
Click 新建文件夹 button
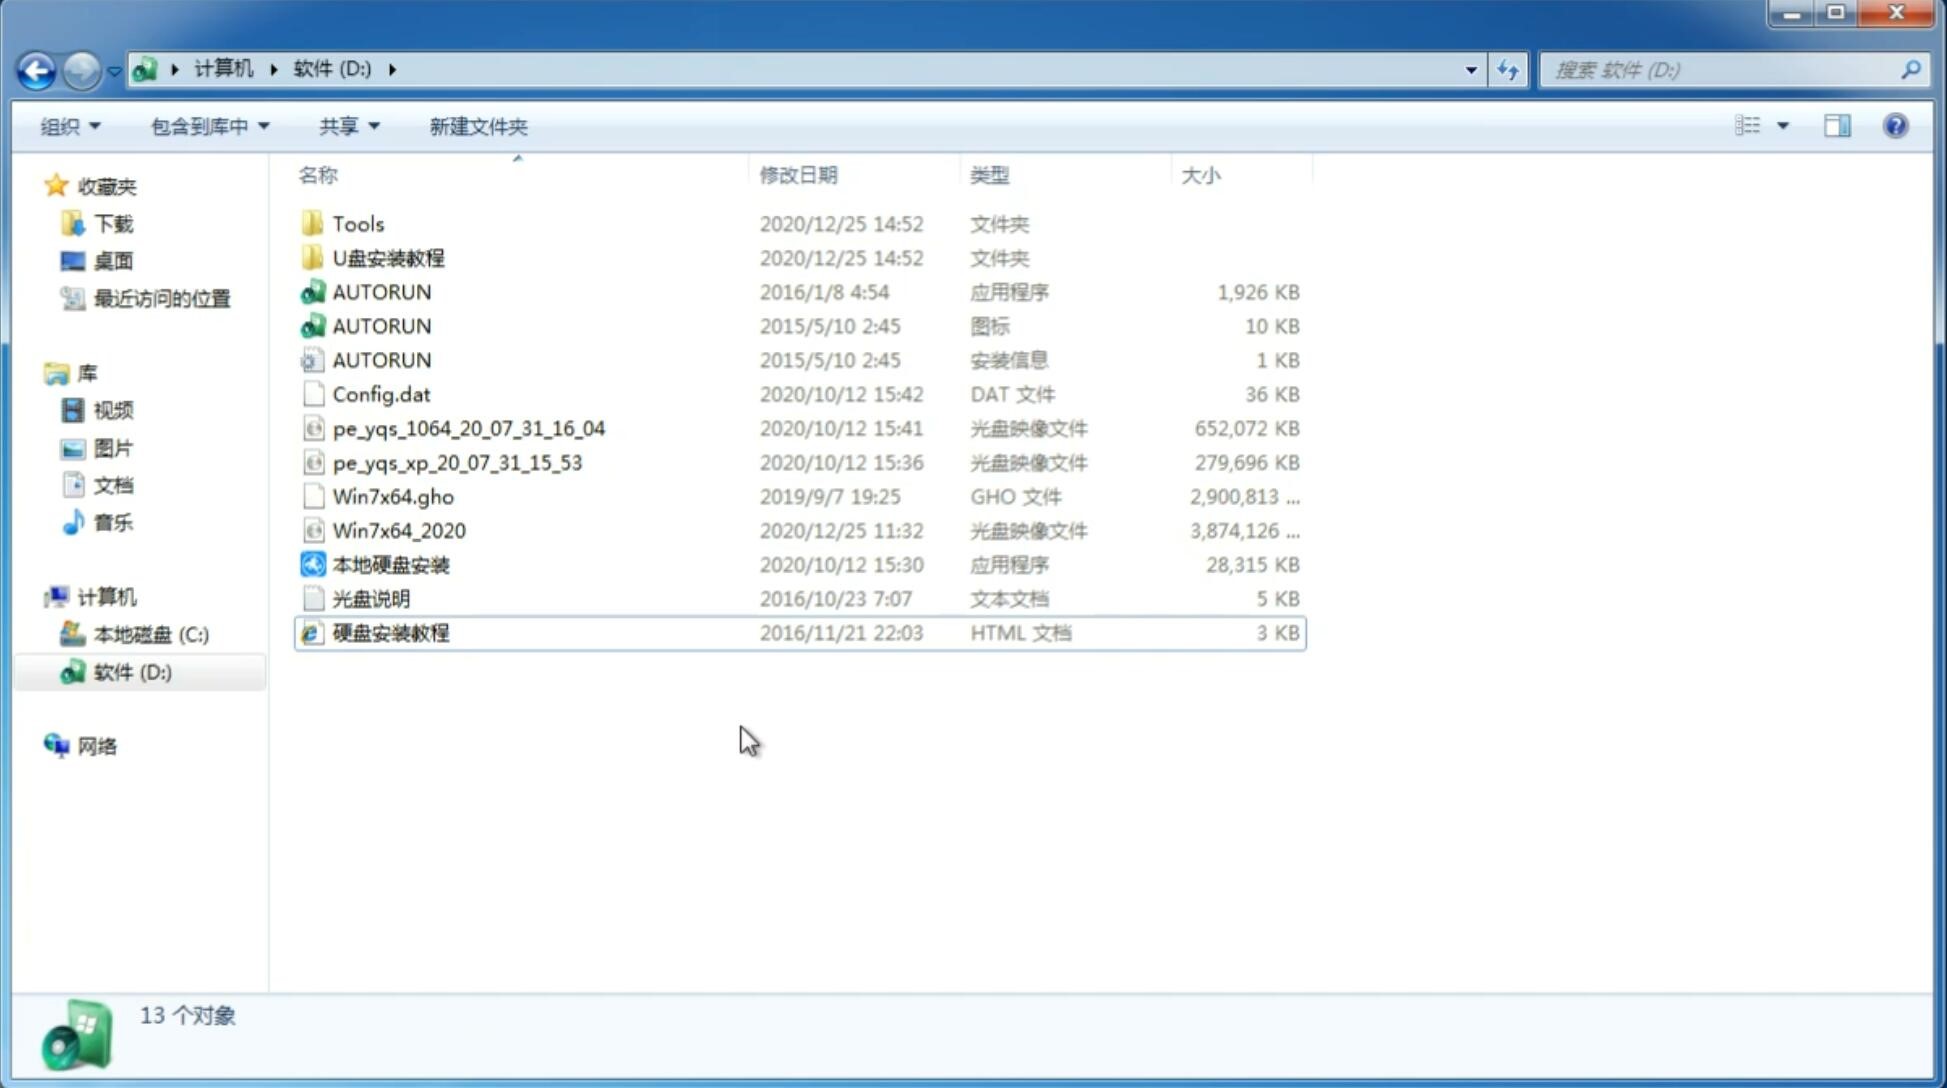click(477, 124)
